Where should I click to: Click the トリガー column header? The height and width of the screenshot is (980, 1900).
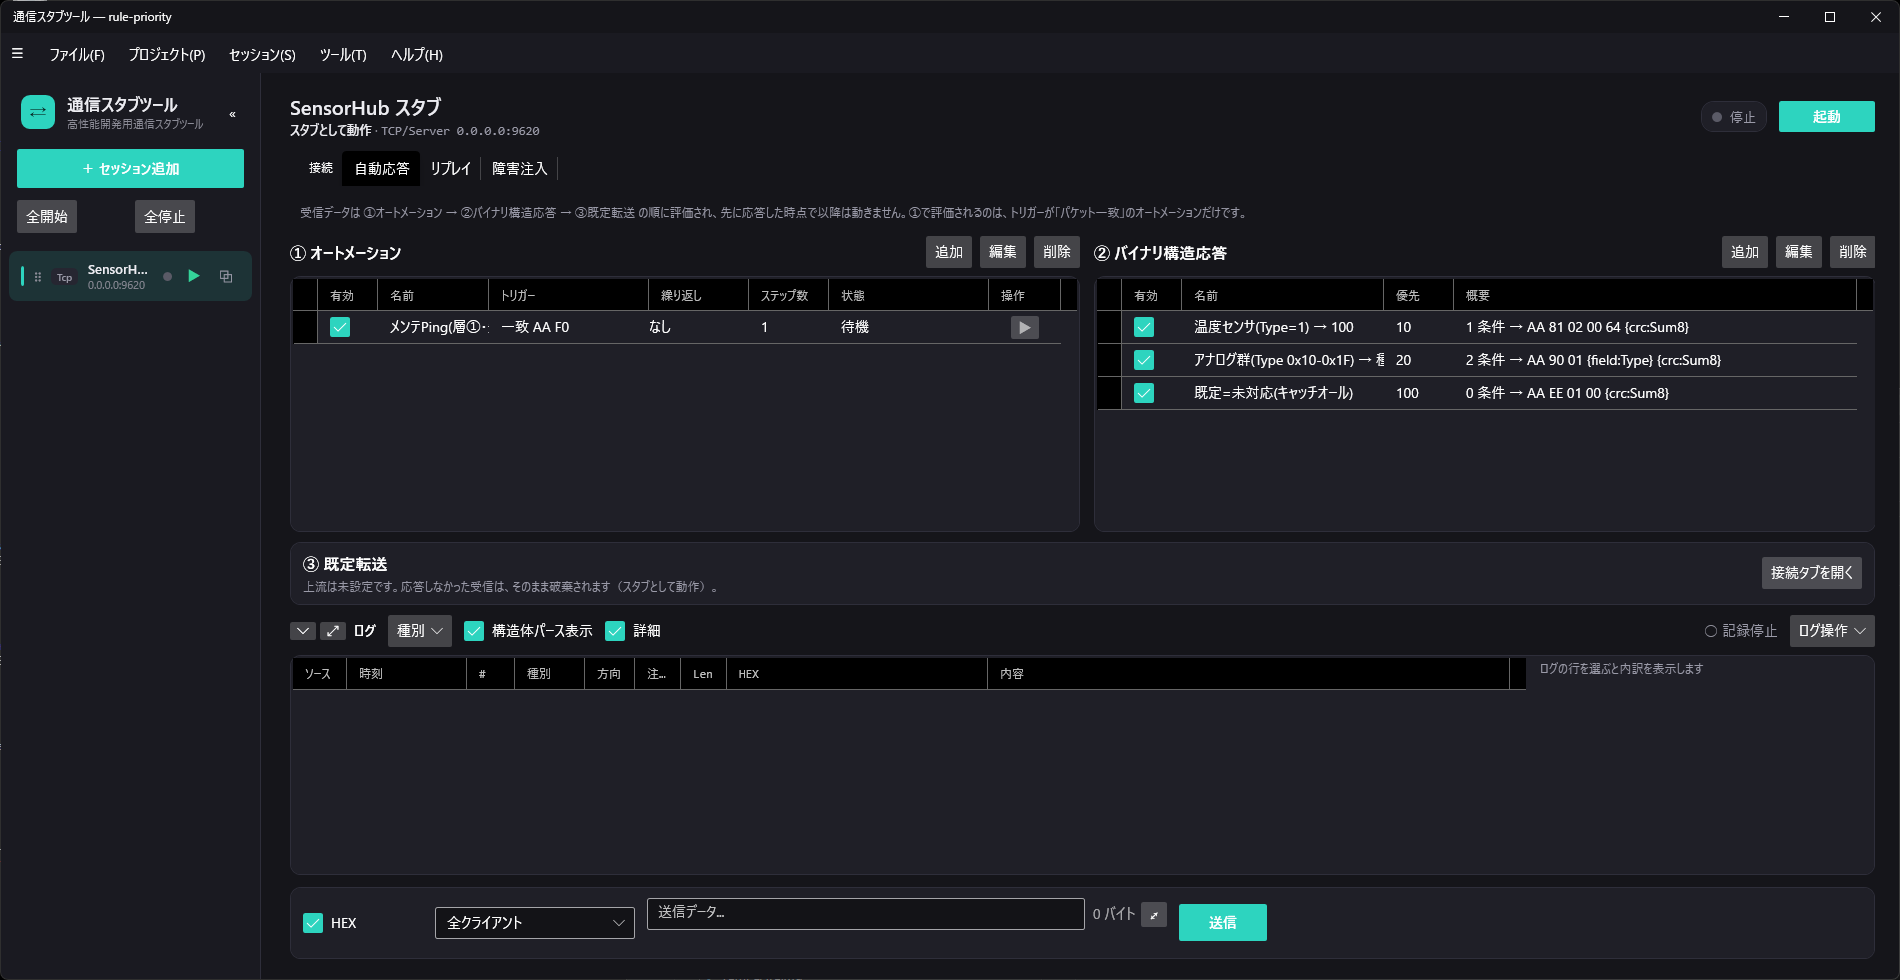568,296
